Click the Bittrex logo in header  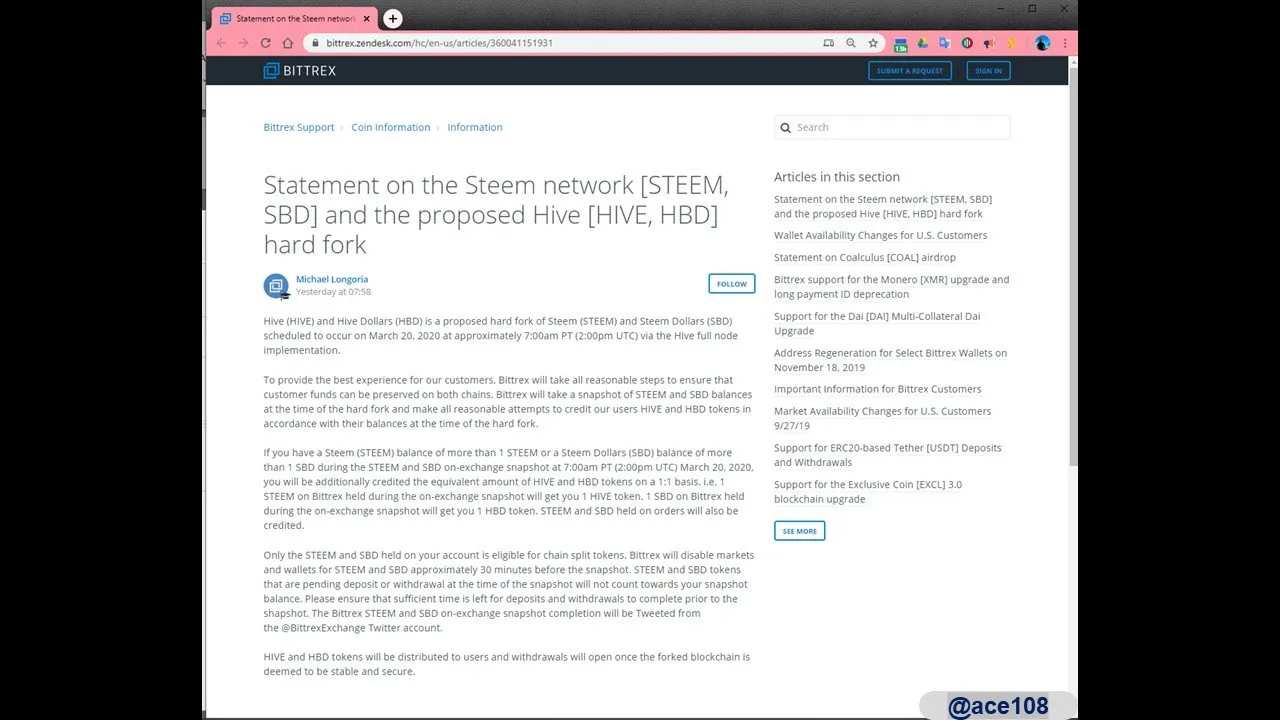pos(299,71)
